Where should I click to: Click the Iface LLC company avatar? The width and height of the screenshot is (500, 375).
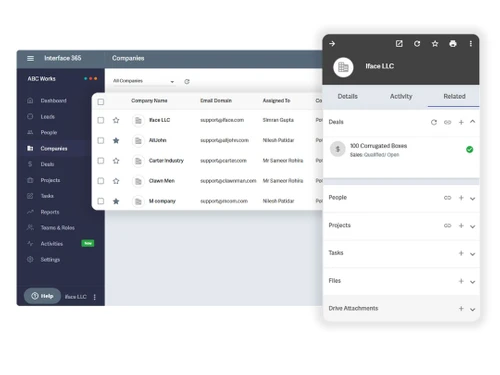pos(343,67)
